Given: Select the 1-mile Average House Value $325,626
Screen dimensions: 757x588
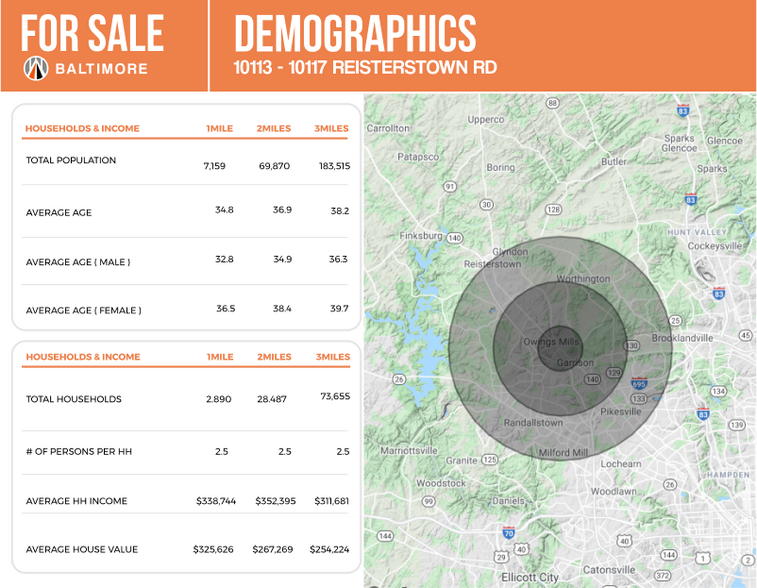Looking at the screenshot, I should tap(213, 549).
